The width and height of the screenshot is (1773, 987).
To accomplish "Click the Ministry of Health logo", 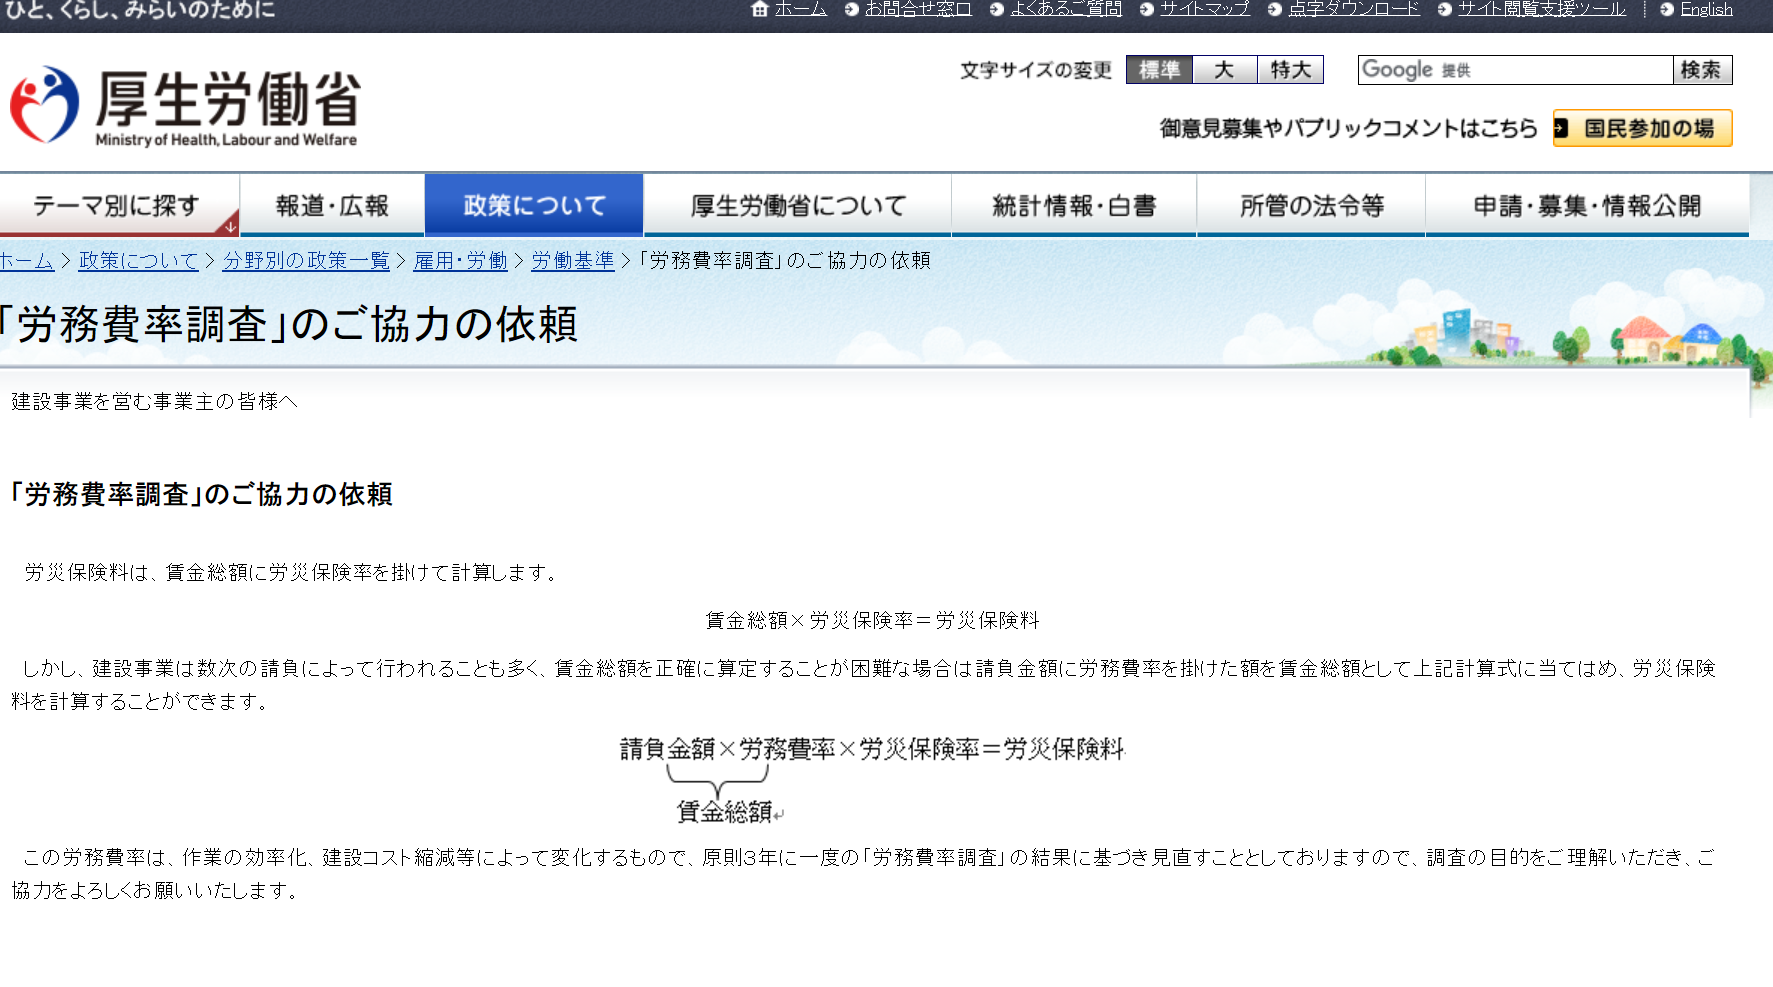I will (x=186, y=106).
